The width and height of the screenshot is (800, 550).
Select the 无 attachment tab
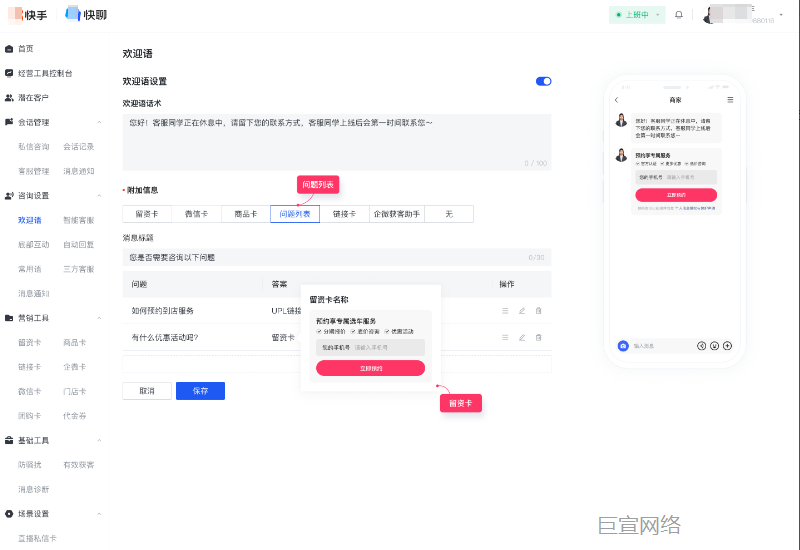pos(449,214)
